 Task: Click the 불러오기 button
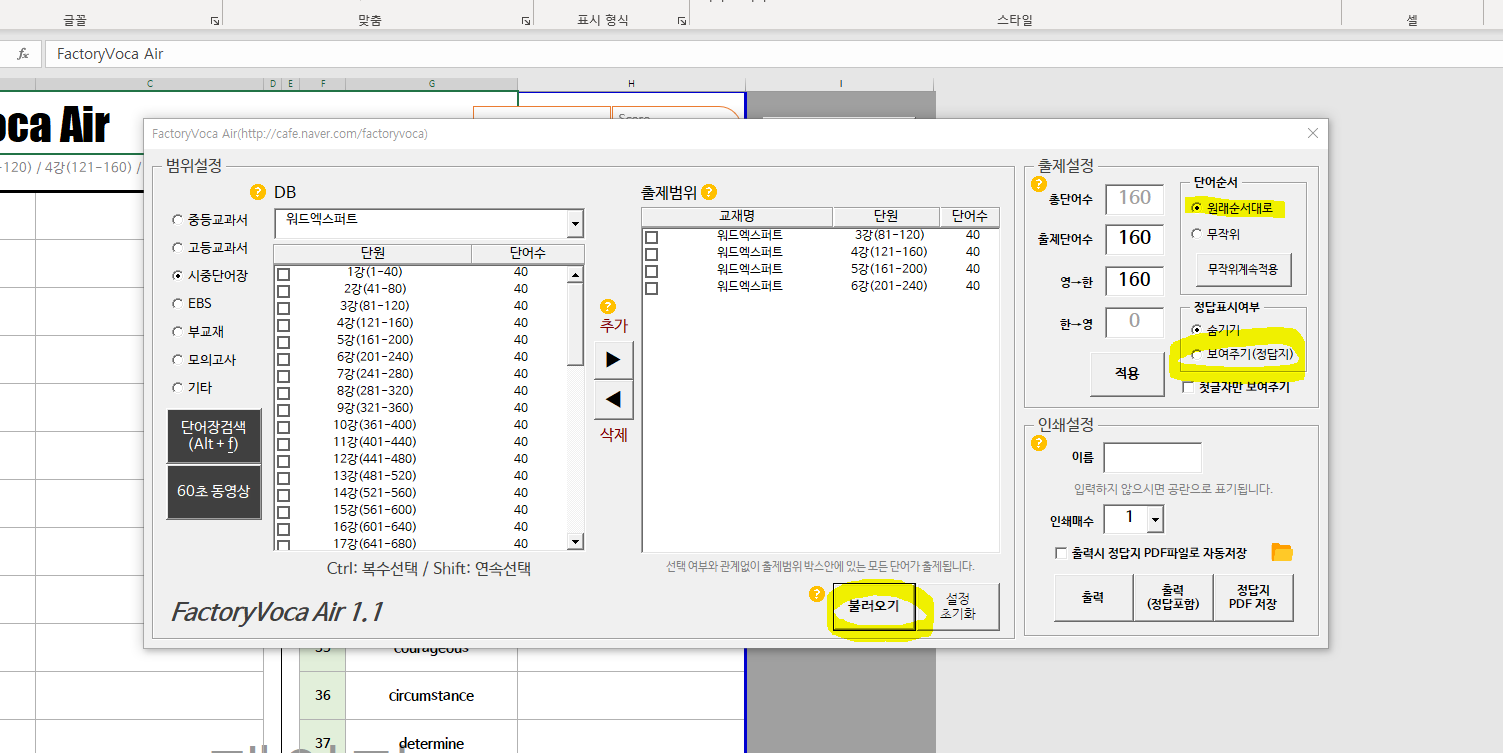tap(873, 606)
